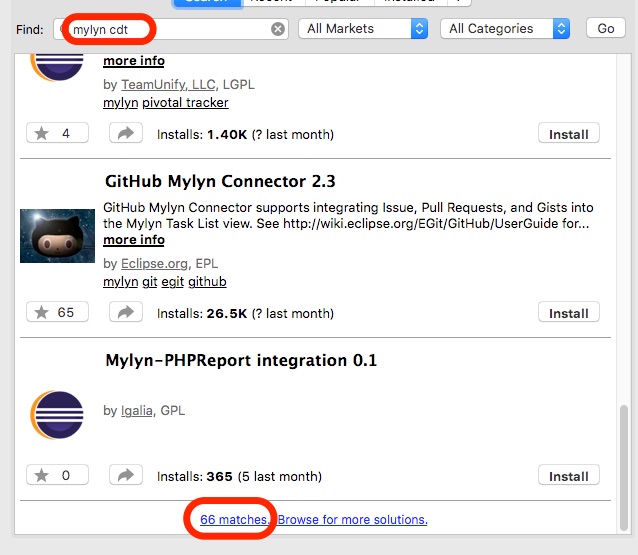
Task: Share the GitHub Mylyn Connector entry
Action: click(126, 312)
